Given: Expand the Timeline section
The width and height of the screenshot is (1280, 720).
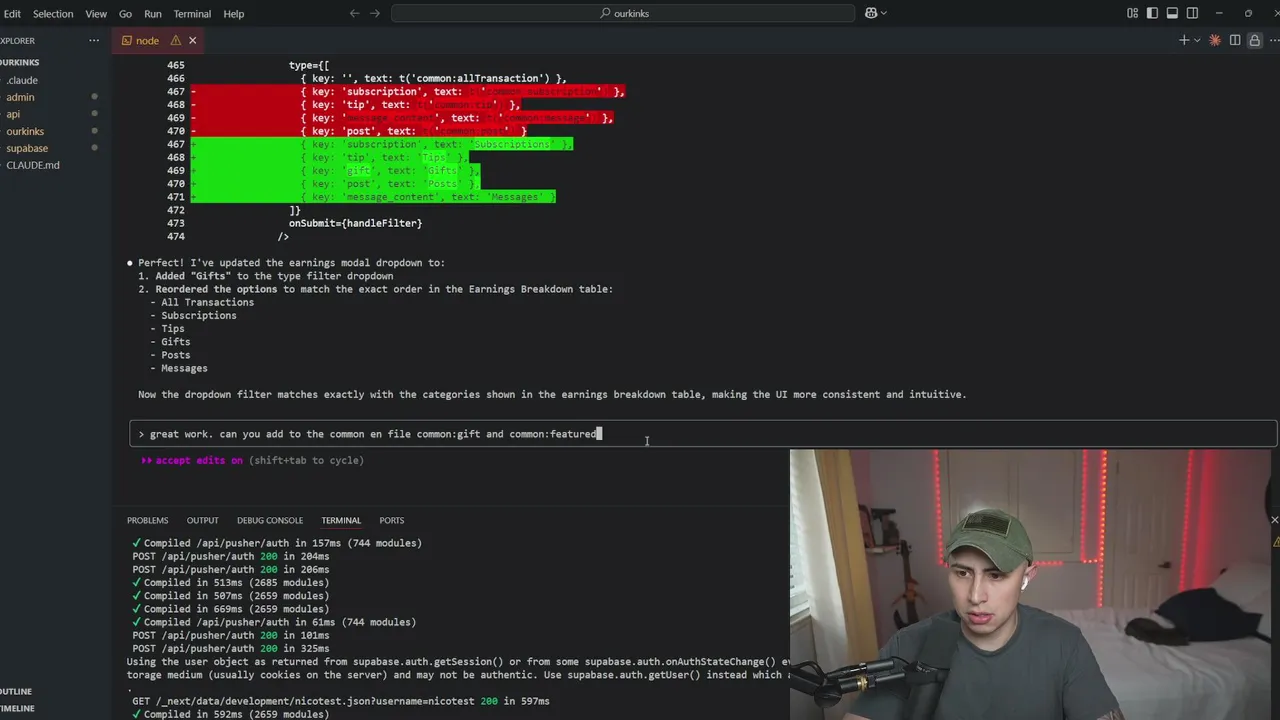Looking at the screenshot, I should (x=17, y=708).
